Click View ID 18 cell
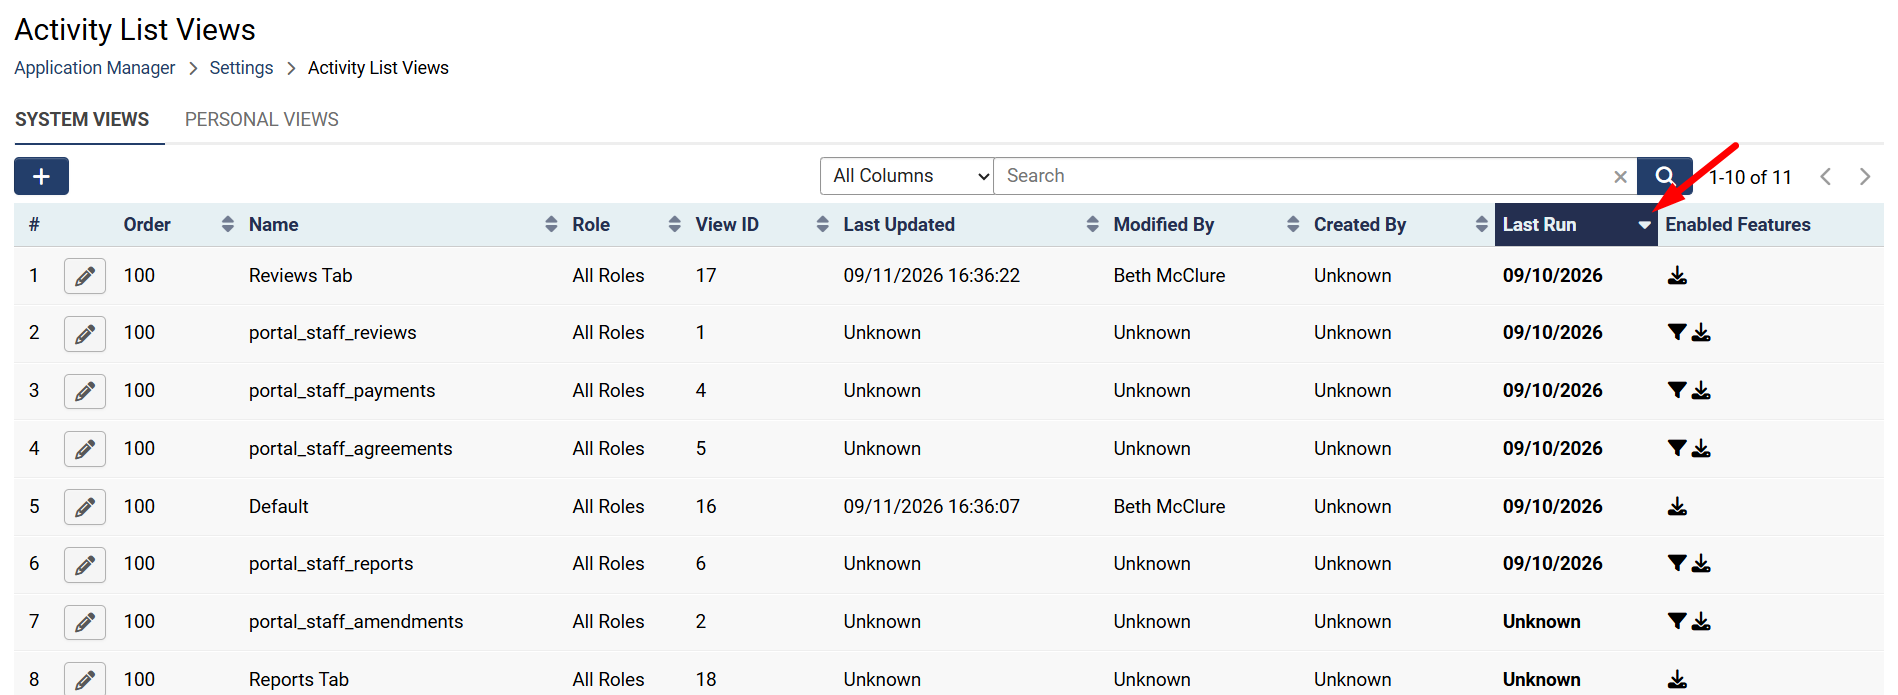Viewport: 1898px width, 695px height. [x=706, y=680]
